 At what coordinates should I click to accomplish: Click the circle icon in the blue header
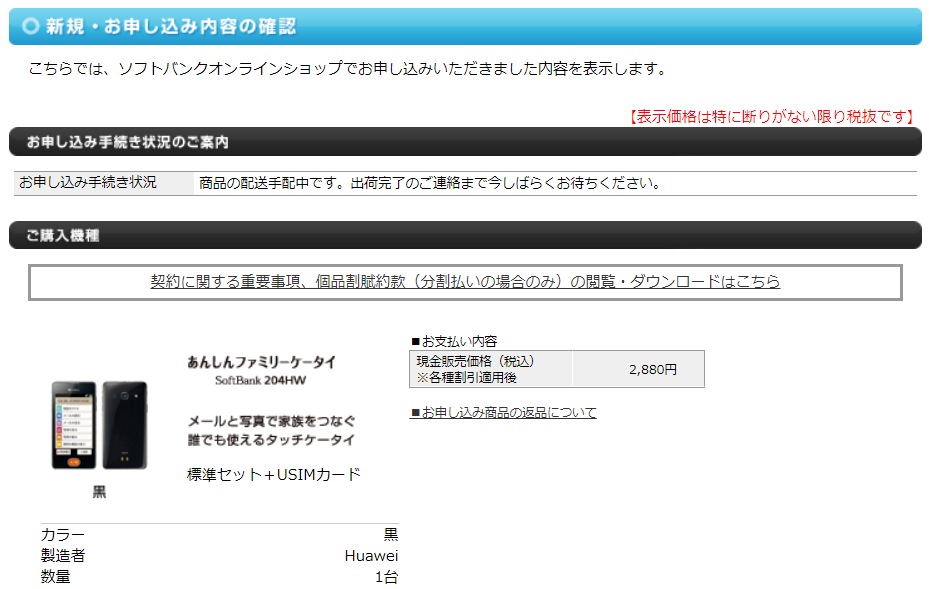30,26
